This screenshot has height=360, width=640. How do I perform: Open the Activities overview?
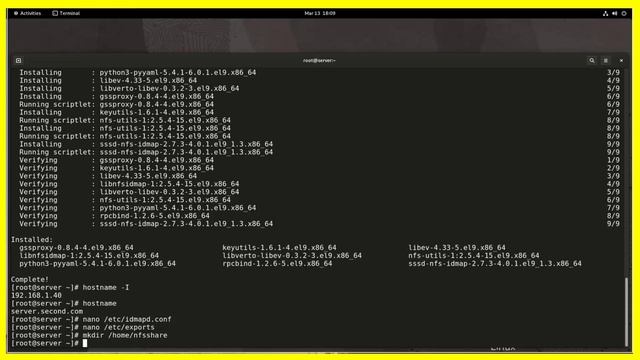click(x=27, y=13)
